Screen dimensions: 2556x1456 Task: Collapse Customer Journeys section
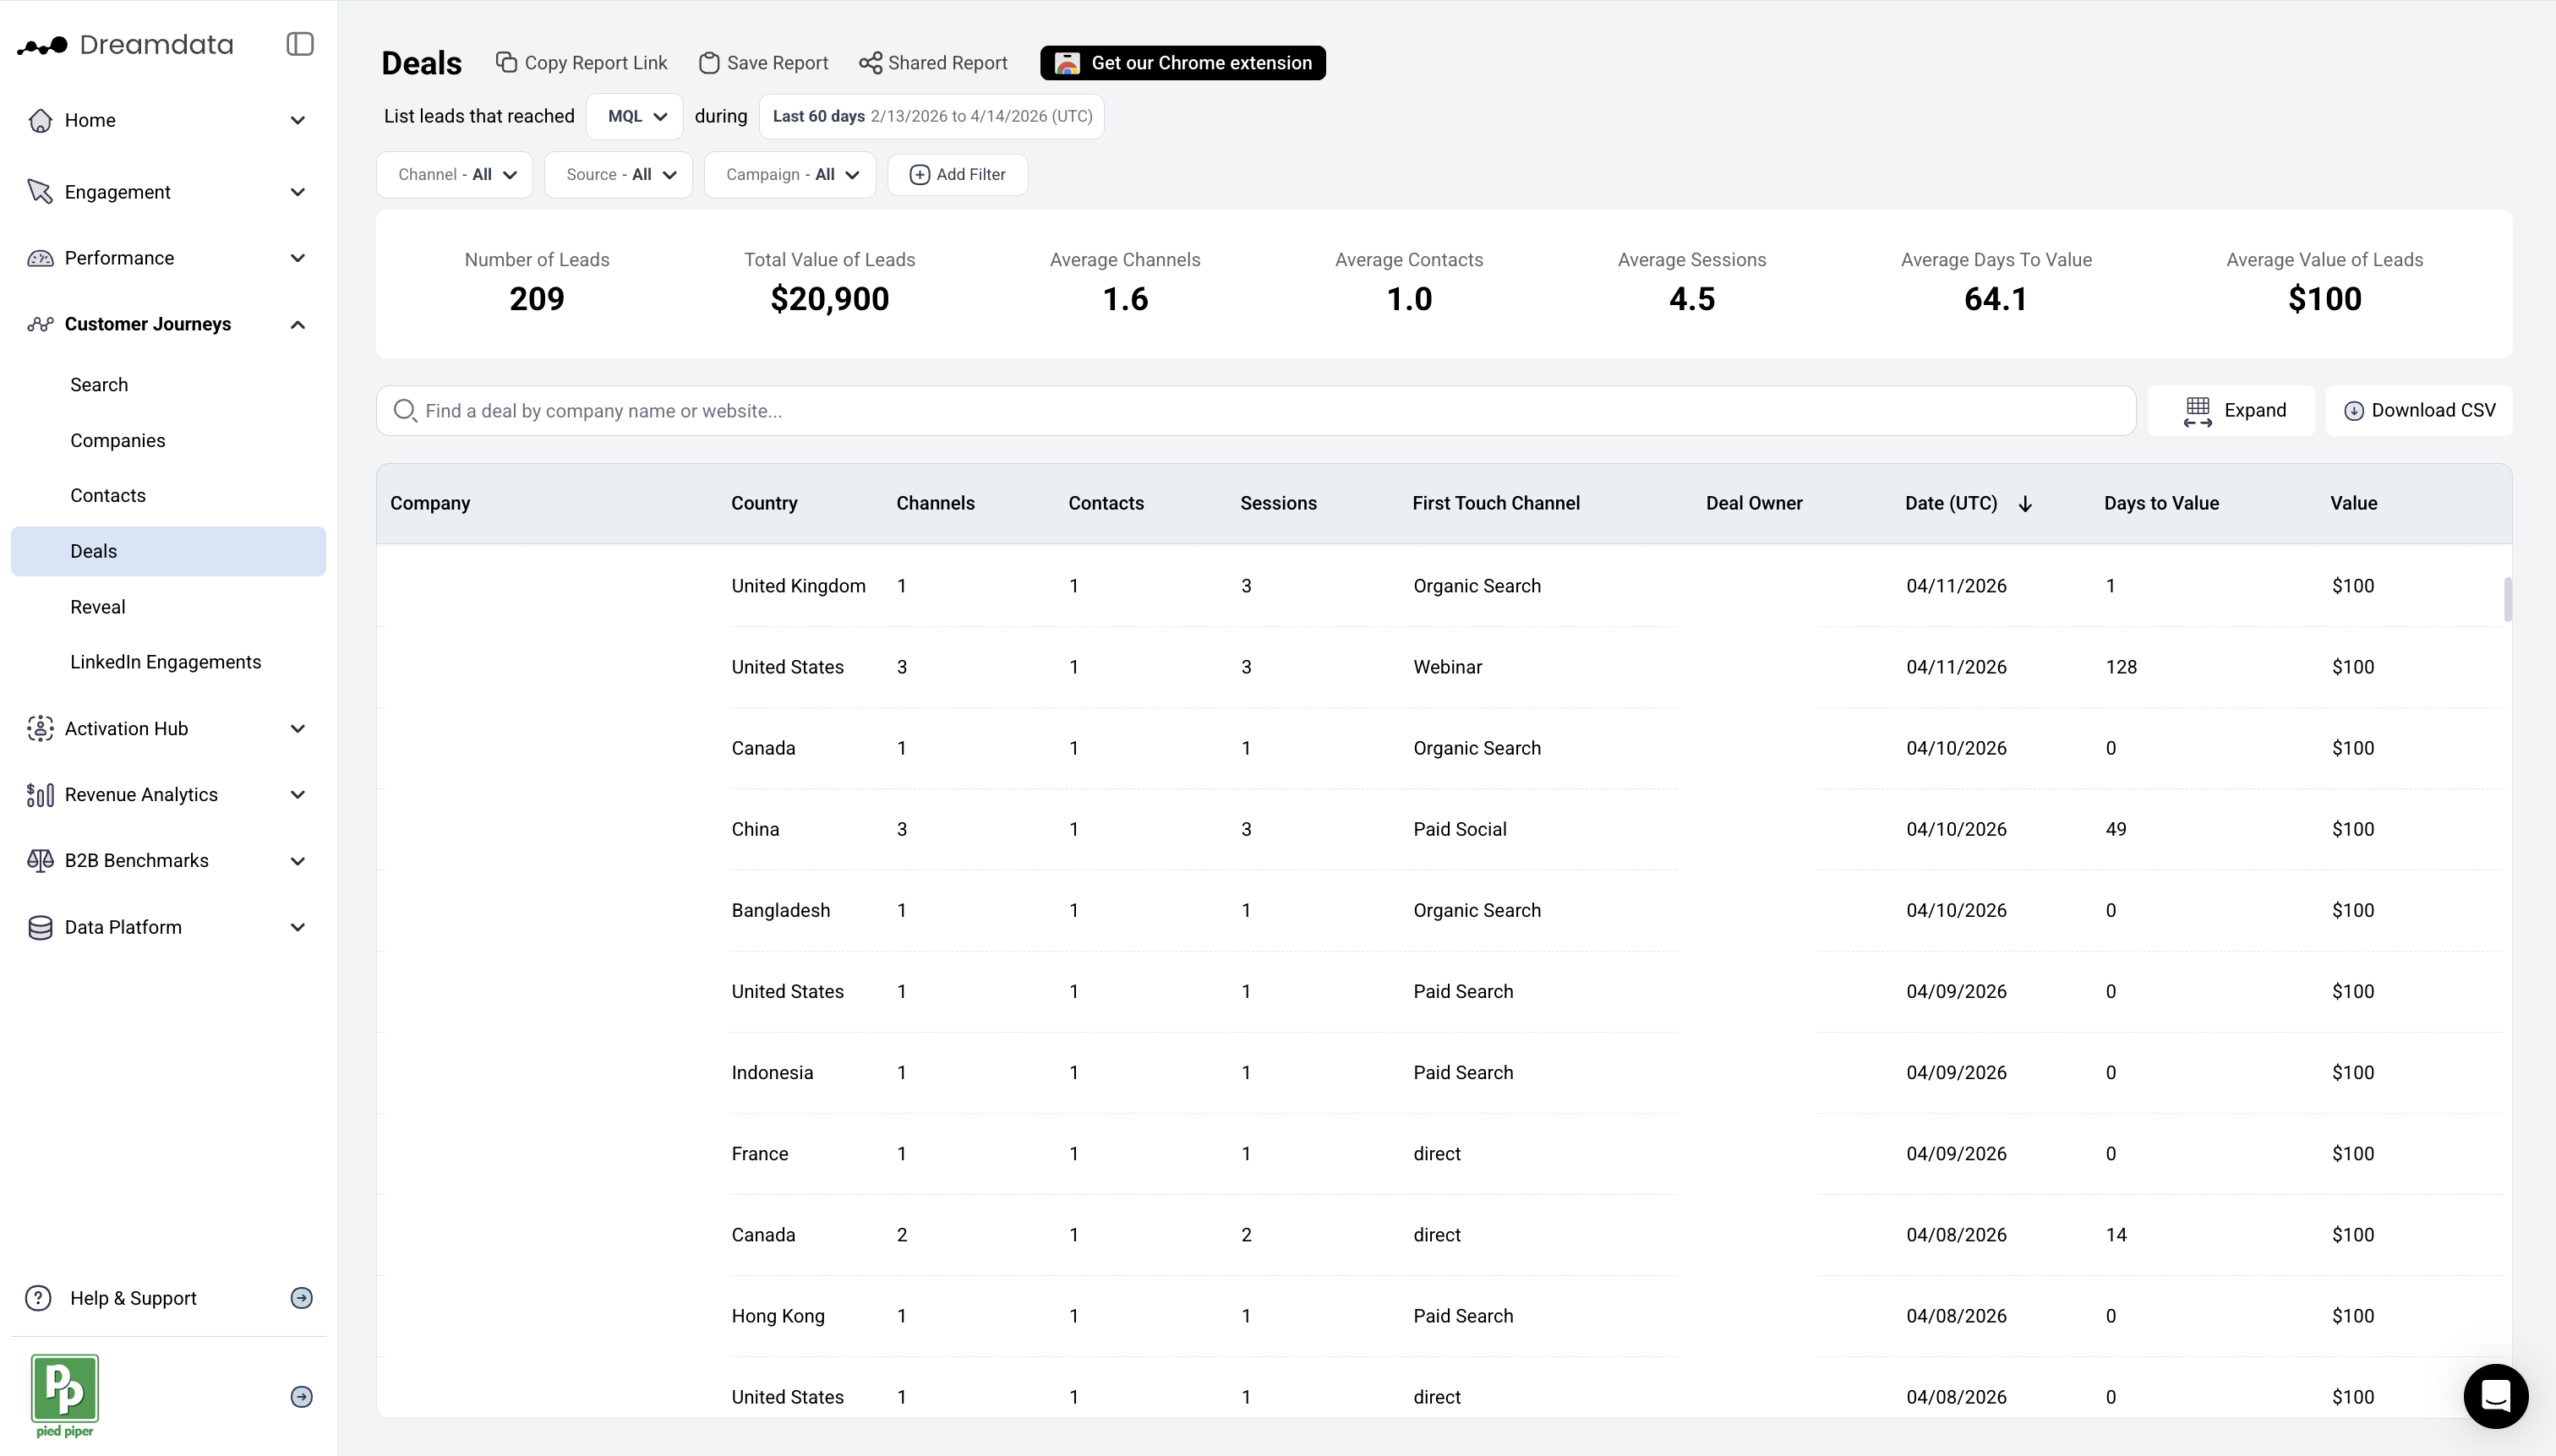tap(297, 325)
